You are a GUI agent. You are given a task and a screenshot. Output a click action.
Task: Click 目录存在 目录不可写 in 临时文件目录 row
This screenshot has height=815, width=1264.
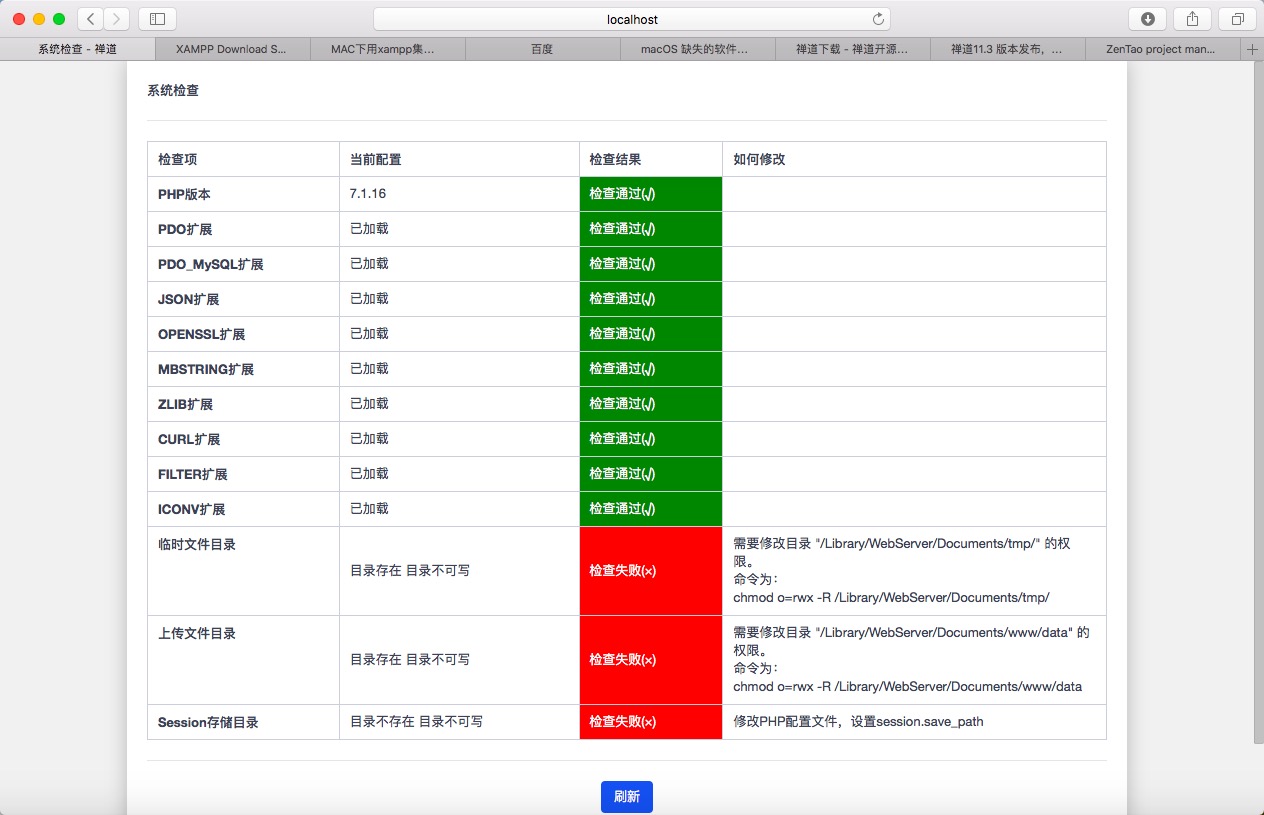pyautogui.click(x=410, y=571)
